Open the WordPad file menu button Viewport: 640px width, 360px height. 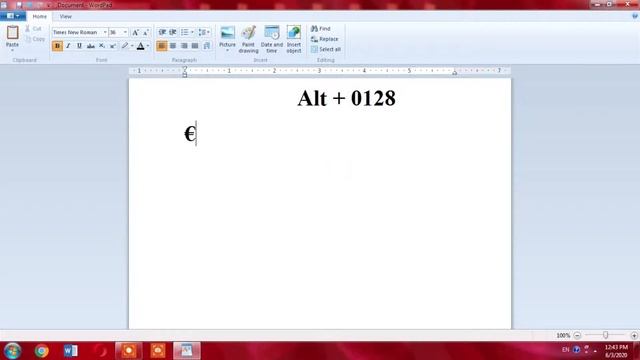coord(13,16)
